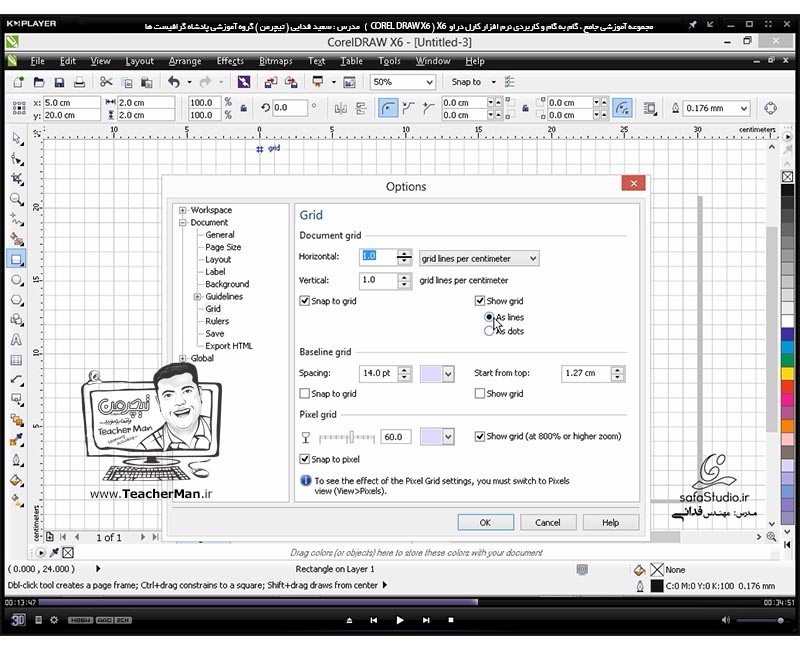
Task: Select the Table tool
Action: coord(17,360)
